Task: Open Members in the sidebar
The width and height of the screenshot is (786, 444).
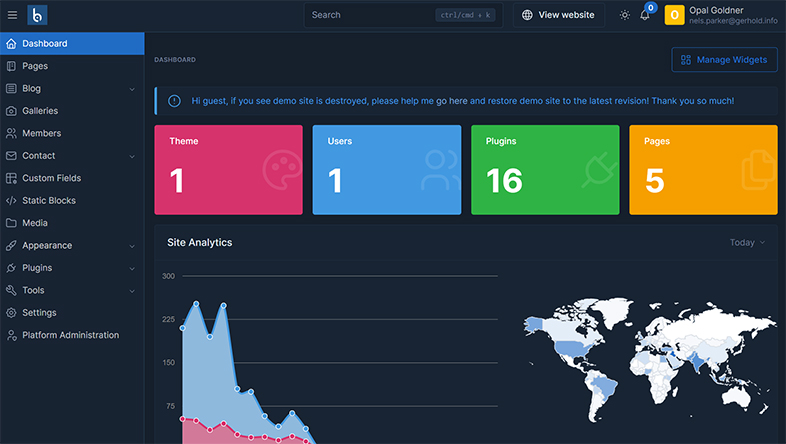Action: click(72, 133)
